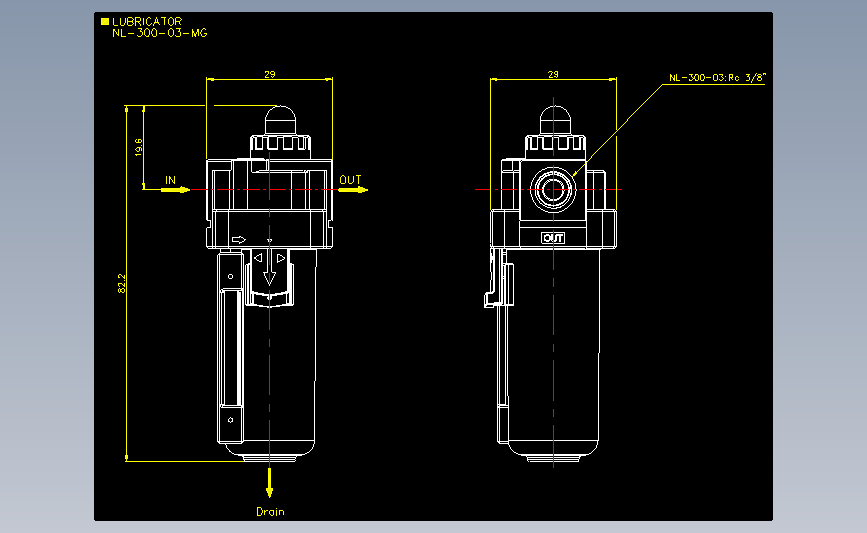Click the dome cap on left view
The image size is (867, 533).
[x=281, y=121]
